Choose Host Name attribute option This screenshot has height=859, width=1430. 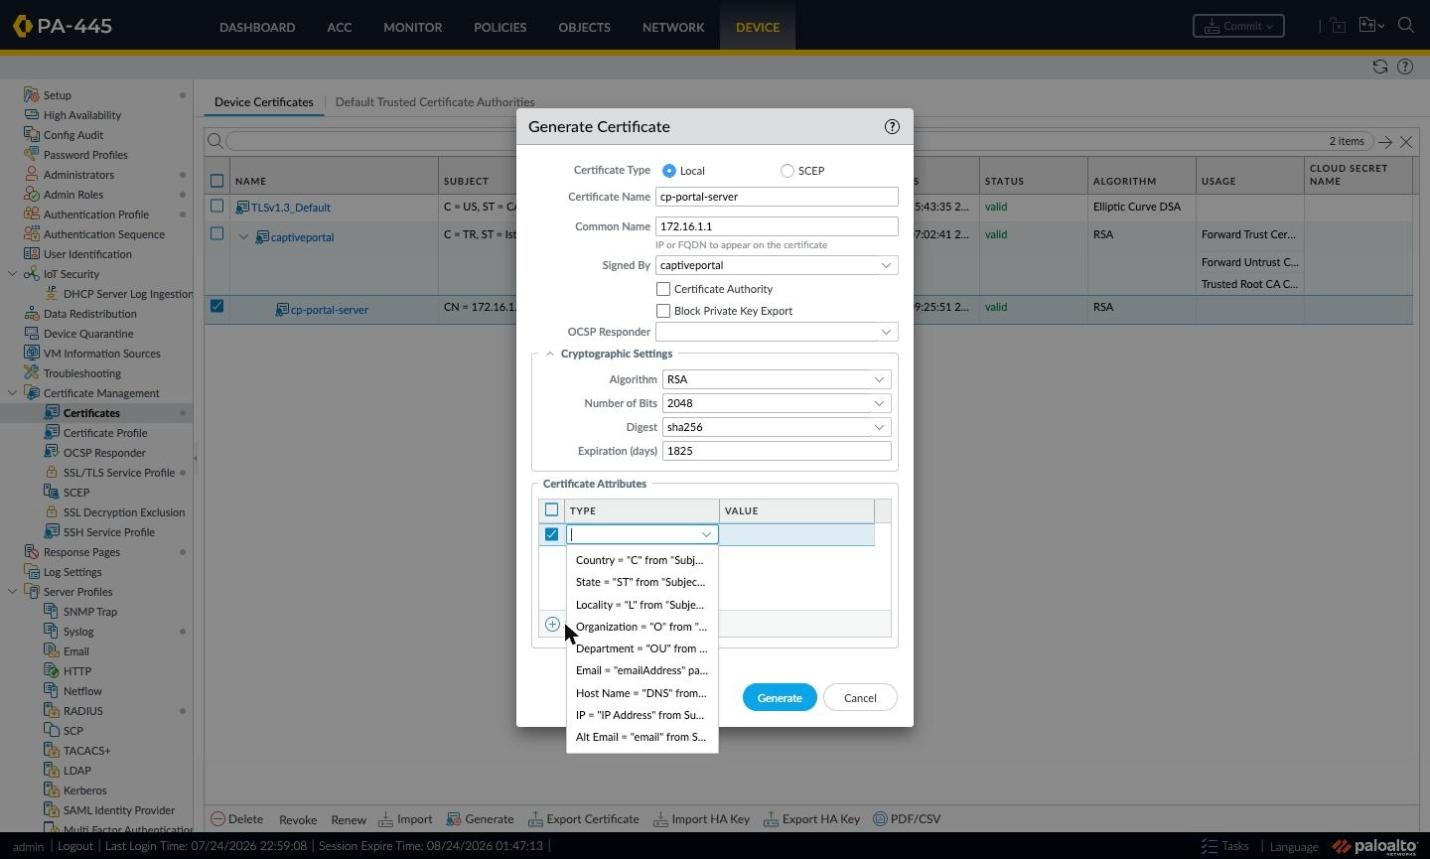[641, 693]
